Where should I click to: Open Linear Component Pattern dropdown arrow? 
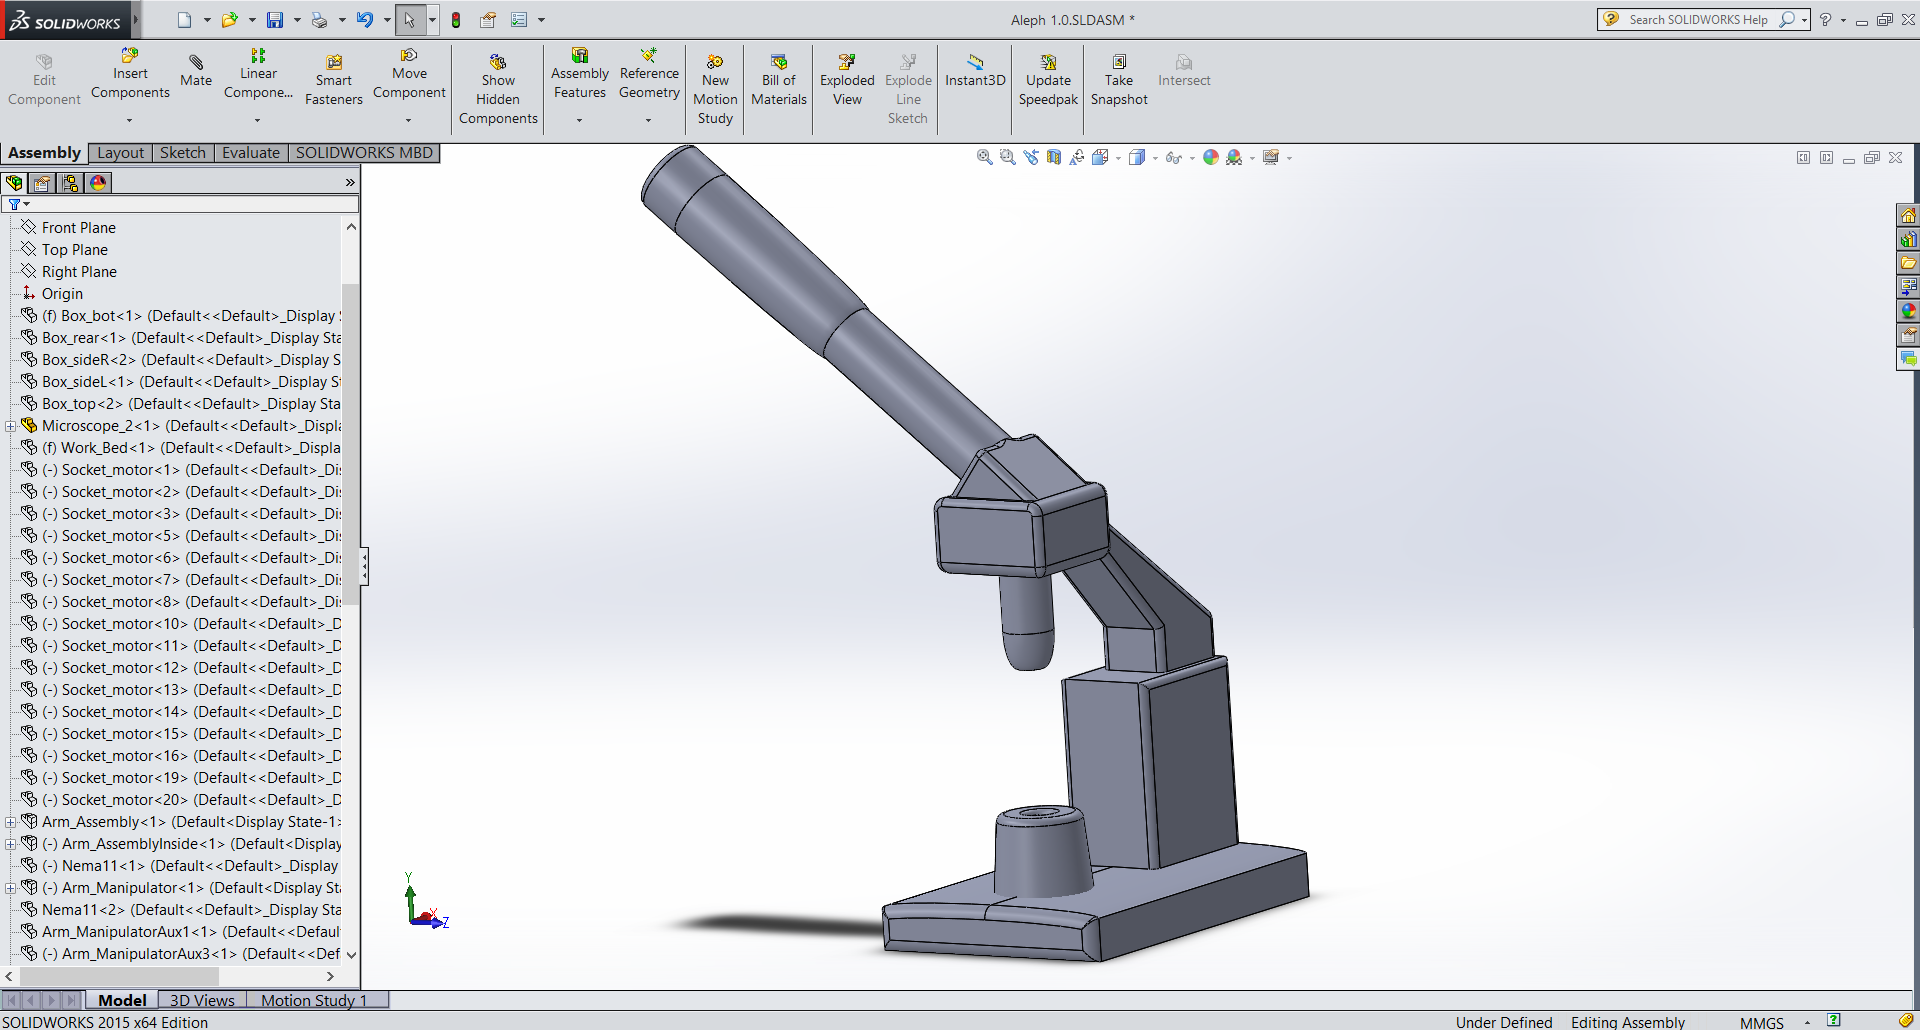coord(257,120)
